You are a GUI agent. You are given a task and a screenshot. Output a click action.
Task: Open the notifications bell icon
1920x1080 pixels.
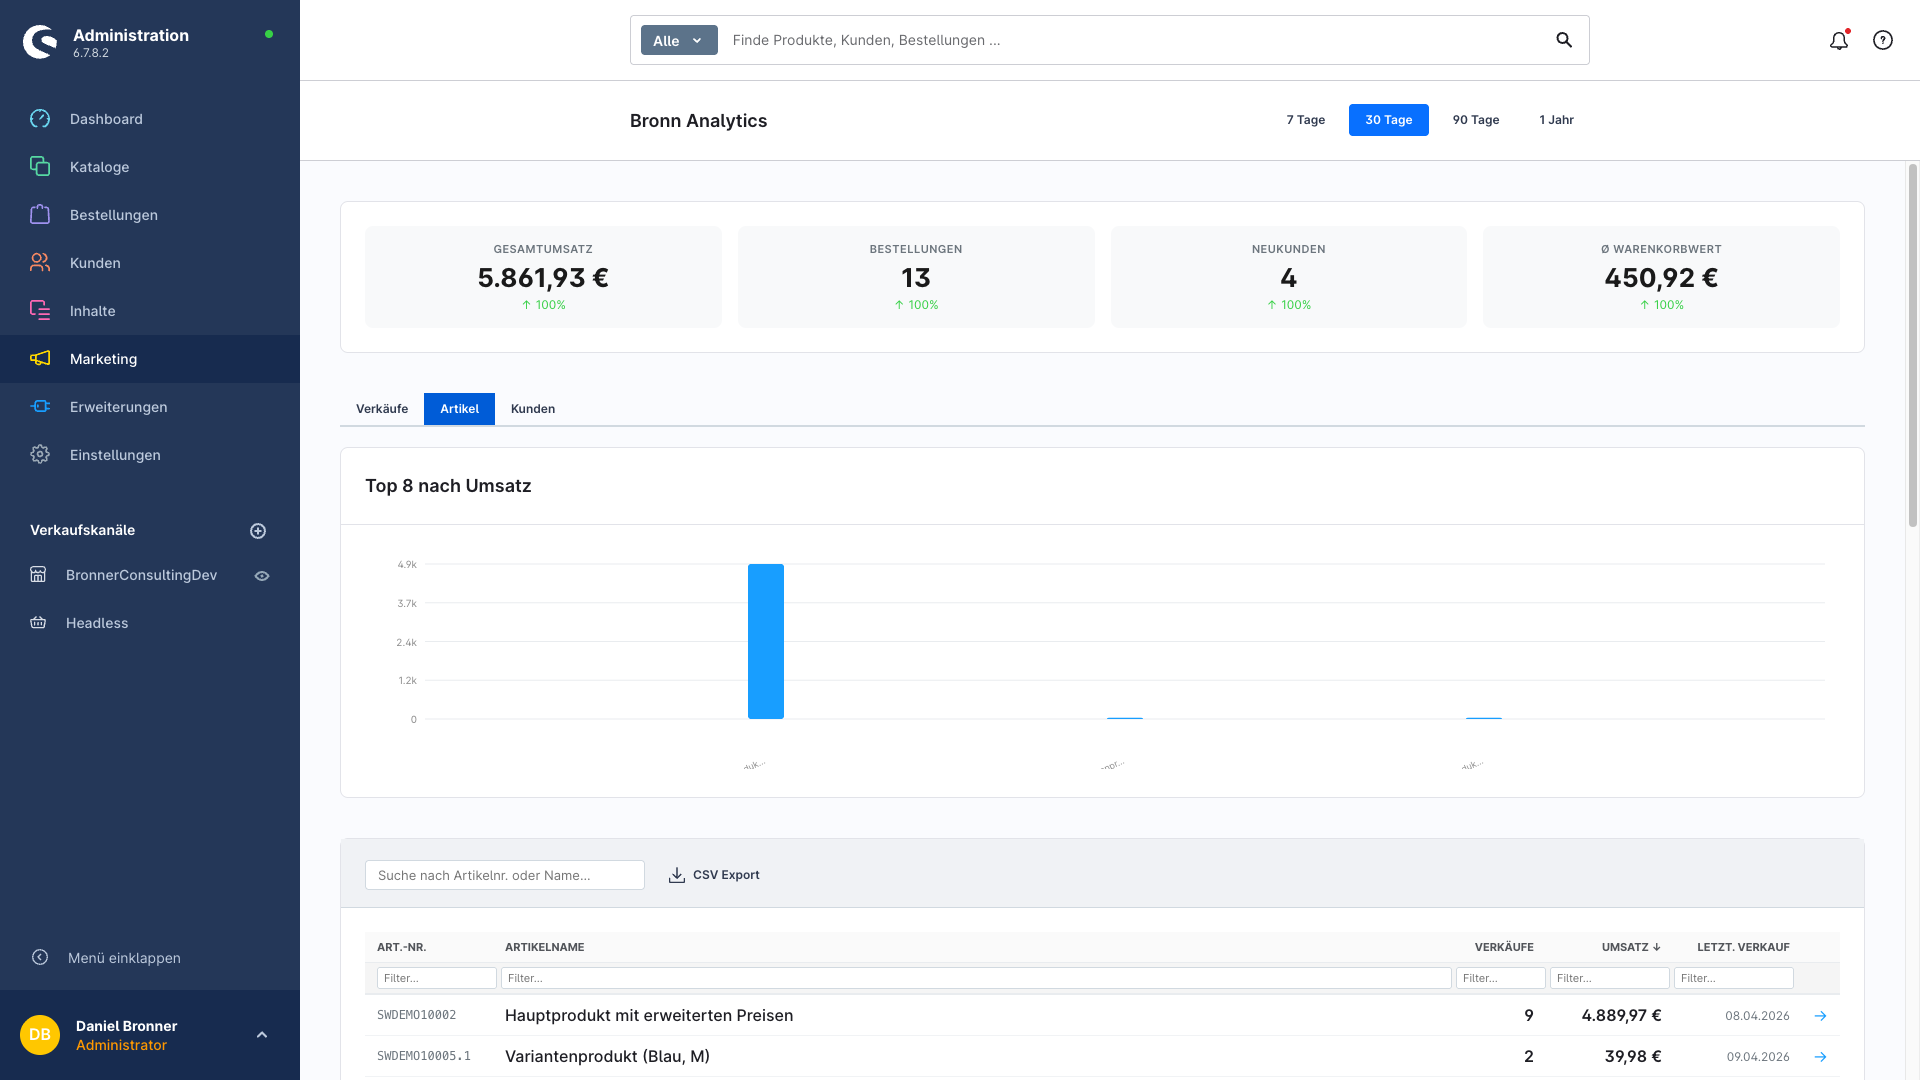coord(1838,41)
